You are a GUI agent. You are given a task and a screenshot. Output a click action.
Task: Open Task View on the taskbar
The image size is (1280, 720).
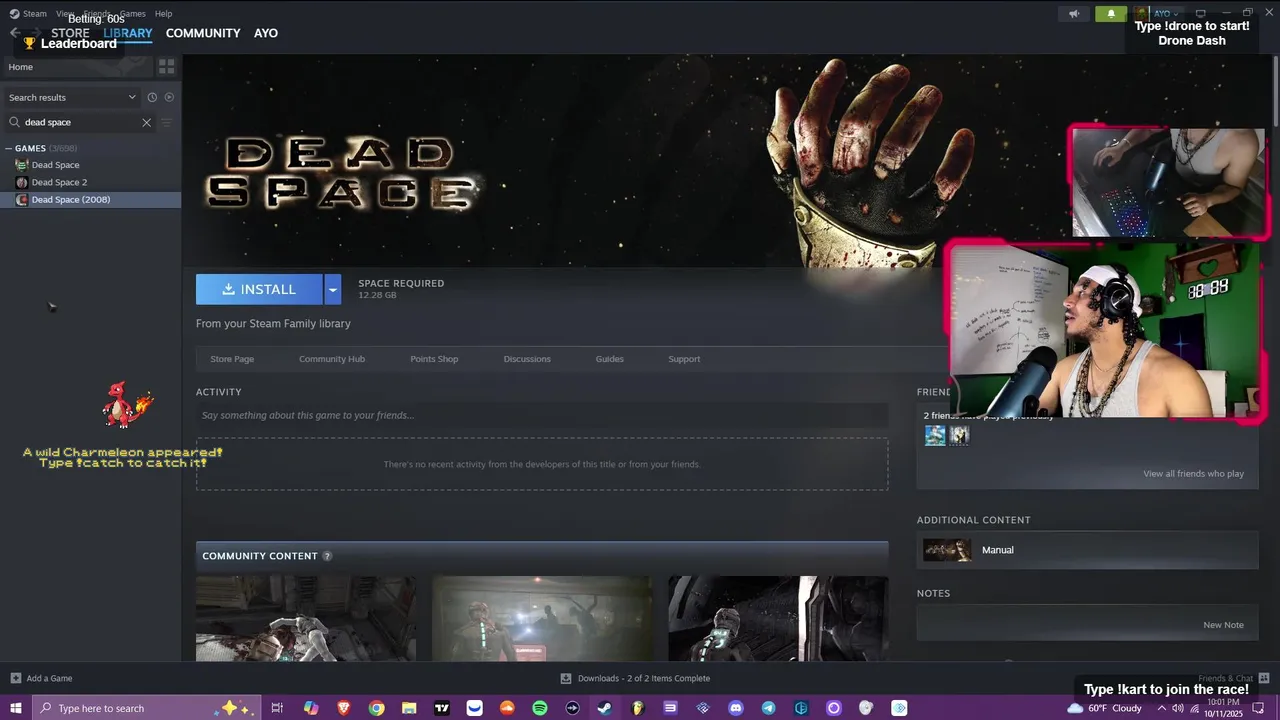click(x=277, y=708)
